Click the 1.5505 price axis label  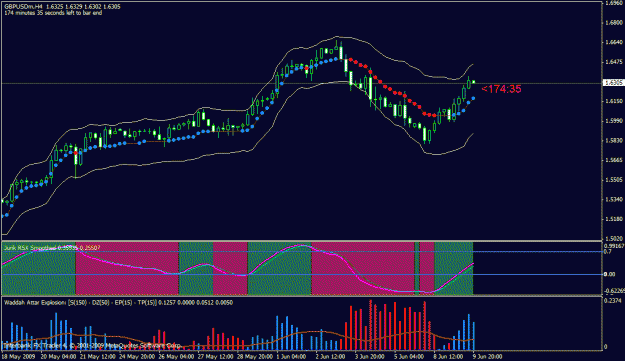[x=614, y=180]
